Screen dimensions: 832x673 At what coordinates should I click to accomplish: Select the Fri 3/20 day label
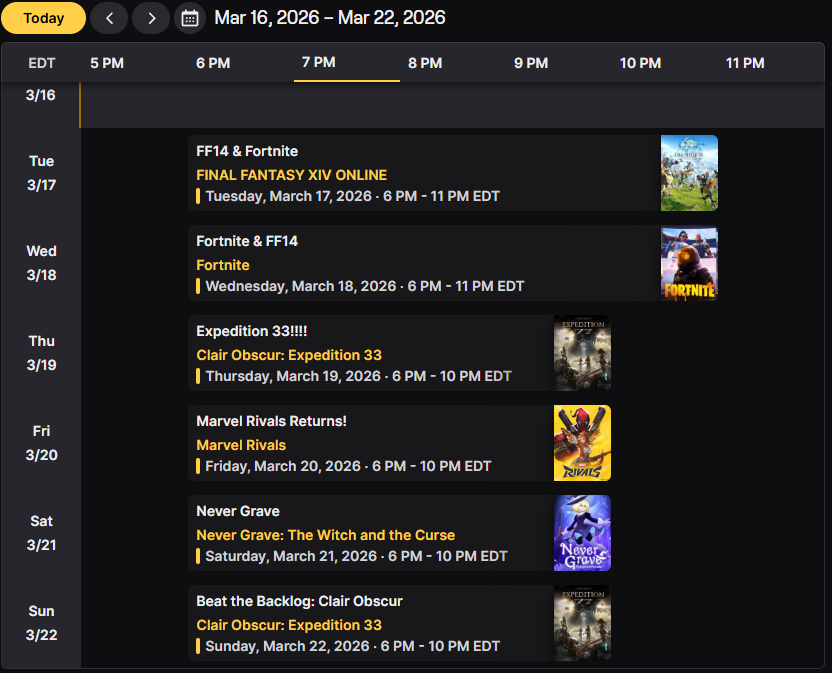pos(41,443)
